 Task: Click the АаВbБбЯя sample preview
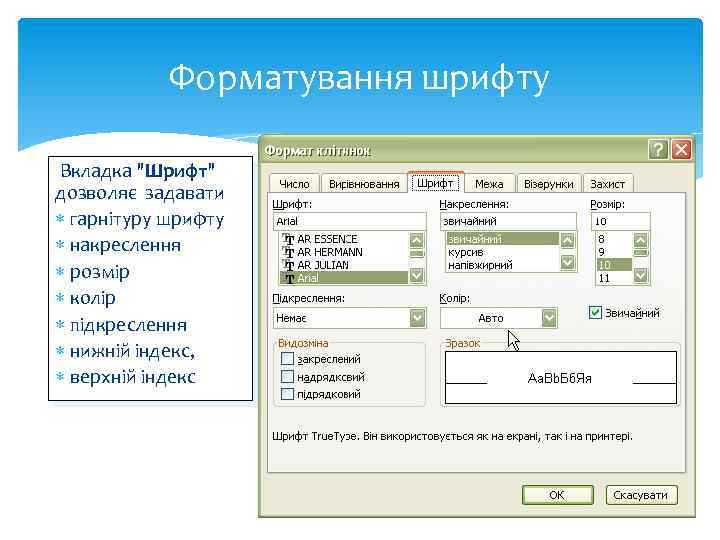[560, 378]
